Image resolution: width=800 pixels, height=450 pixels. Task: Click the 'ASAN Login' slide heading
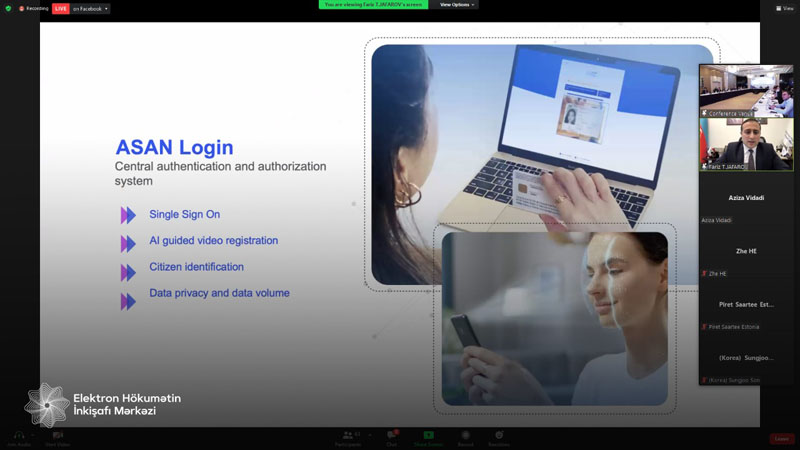pyautogui.click(x=174, y=147)
